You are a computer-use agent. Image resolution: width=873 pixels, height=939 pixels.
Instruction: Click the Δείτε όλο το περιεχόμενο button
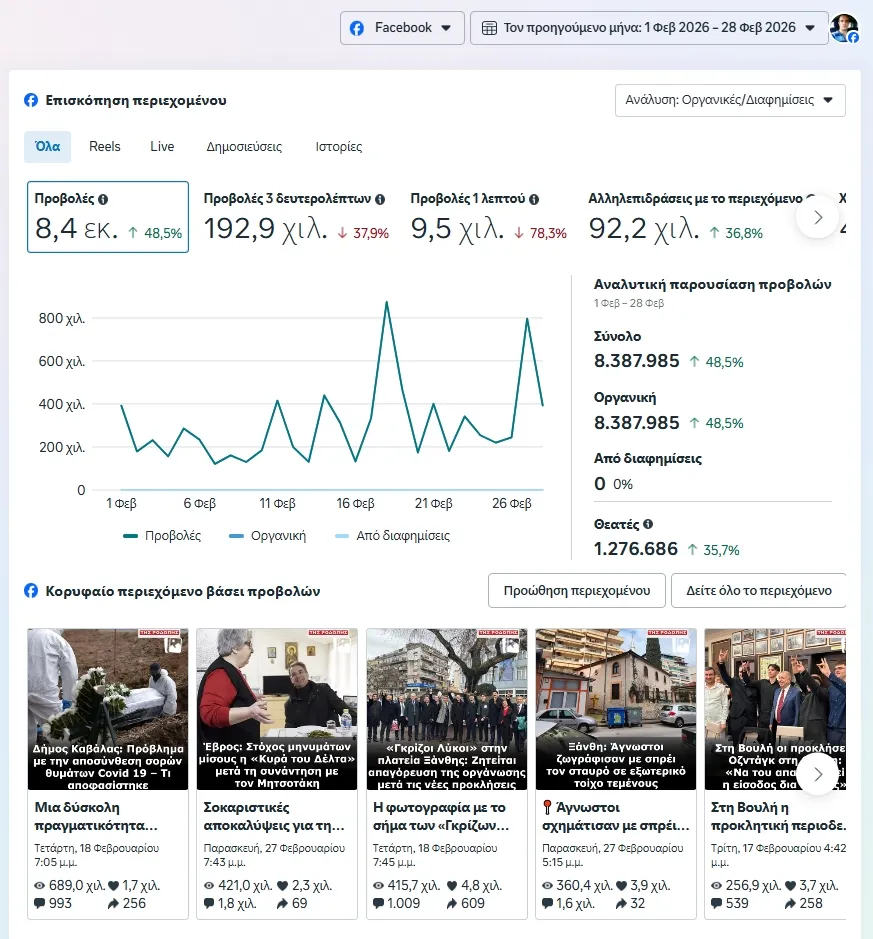(758, 591)
